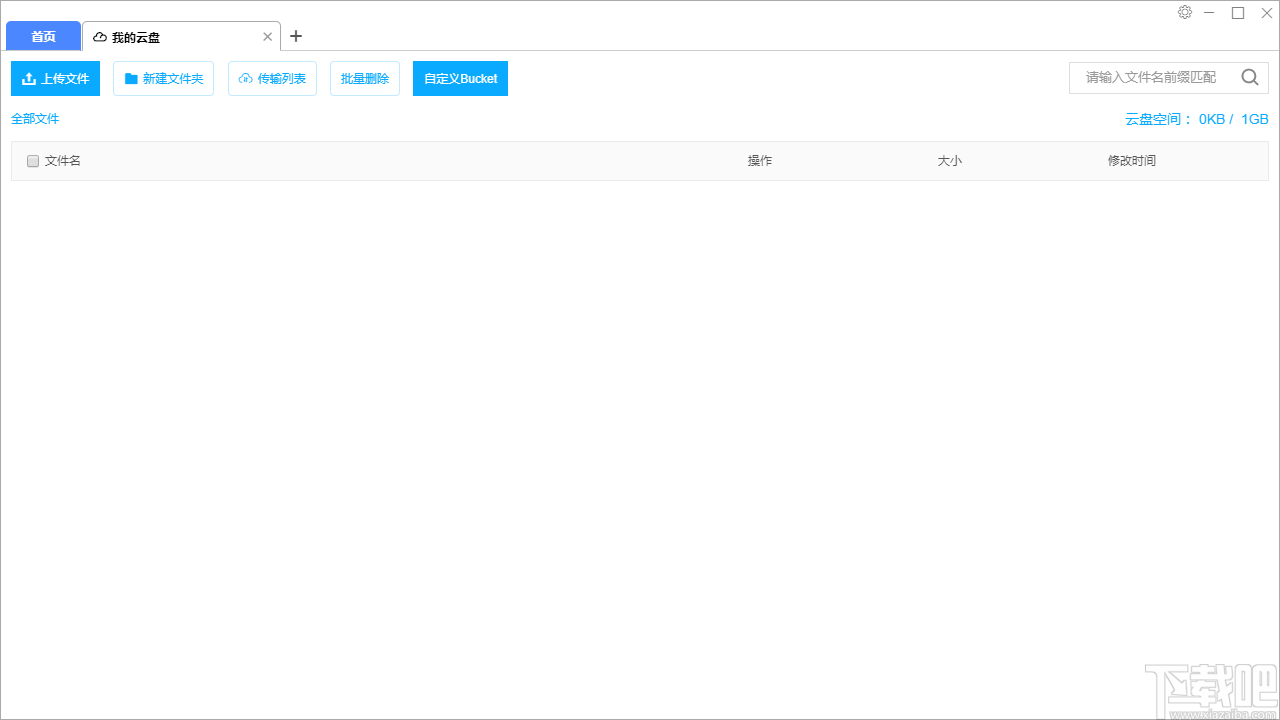Toggle the select-all 文件名 checkbox
This screenshot has width=1280, height=720.
33,161
